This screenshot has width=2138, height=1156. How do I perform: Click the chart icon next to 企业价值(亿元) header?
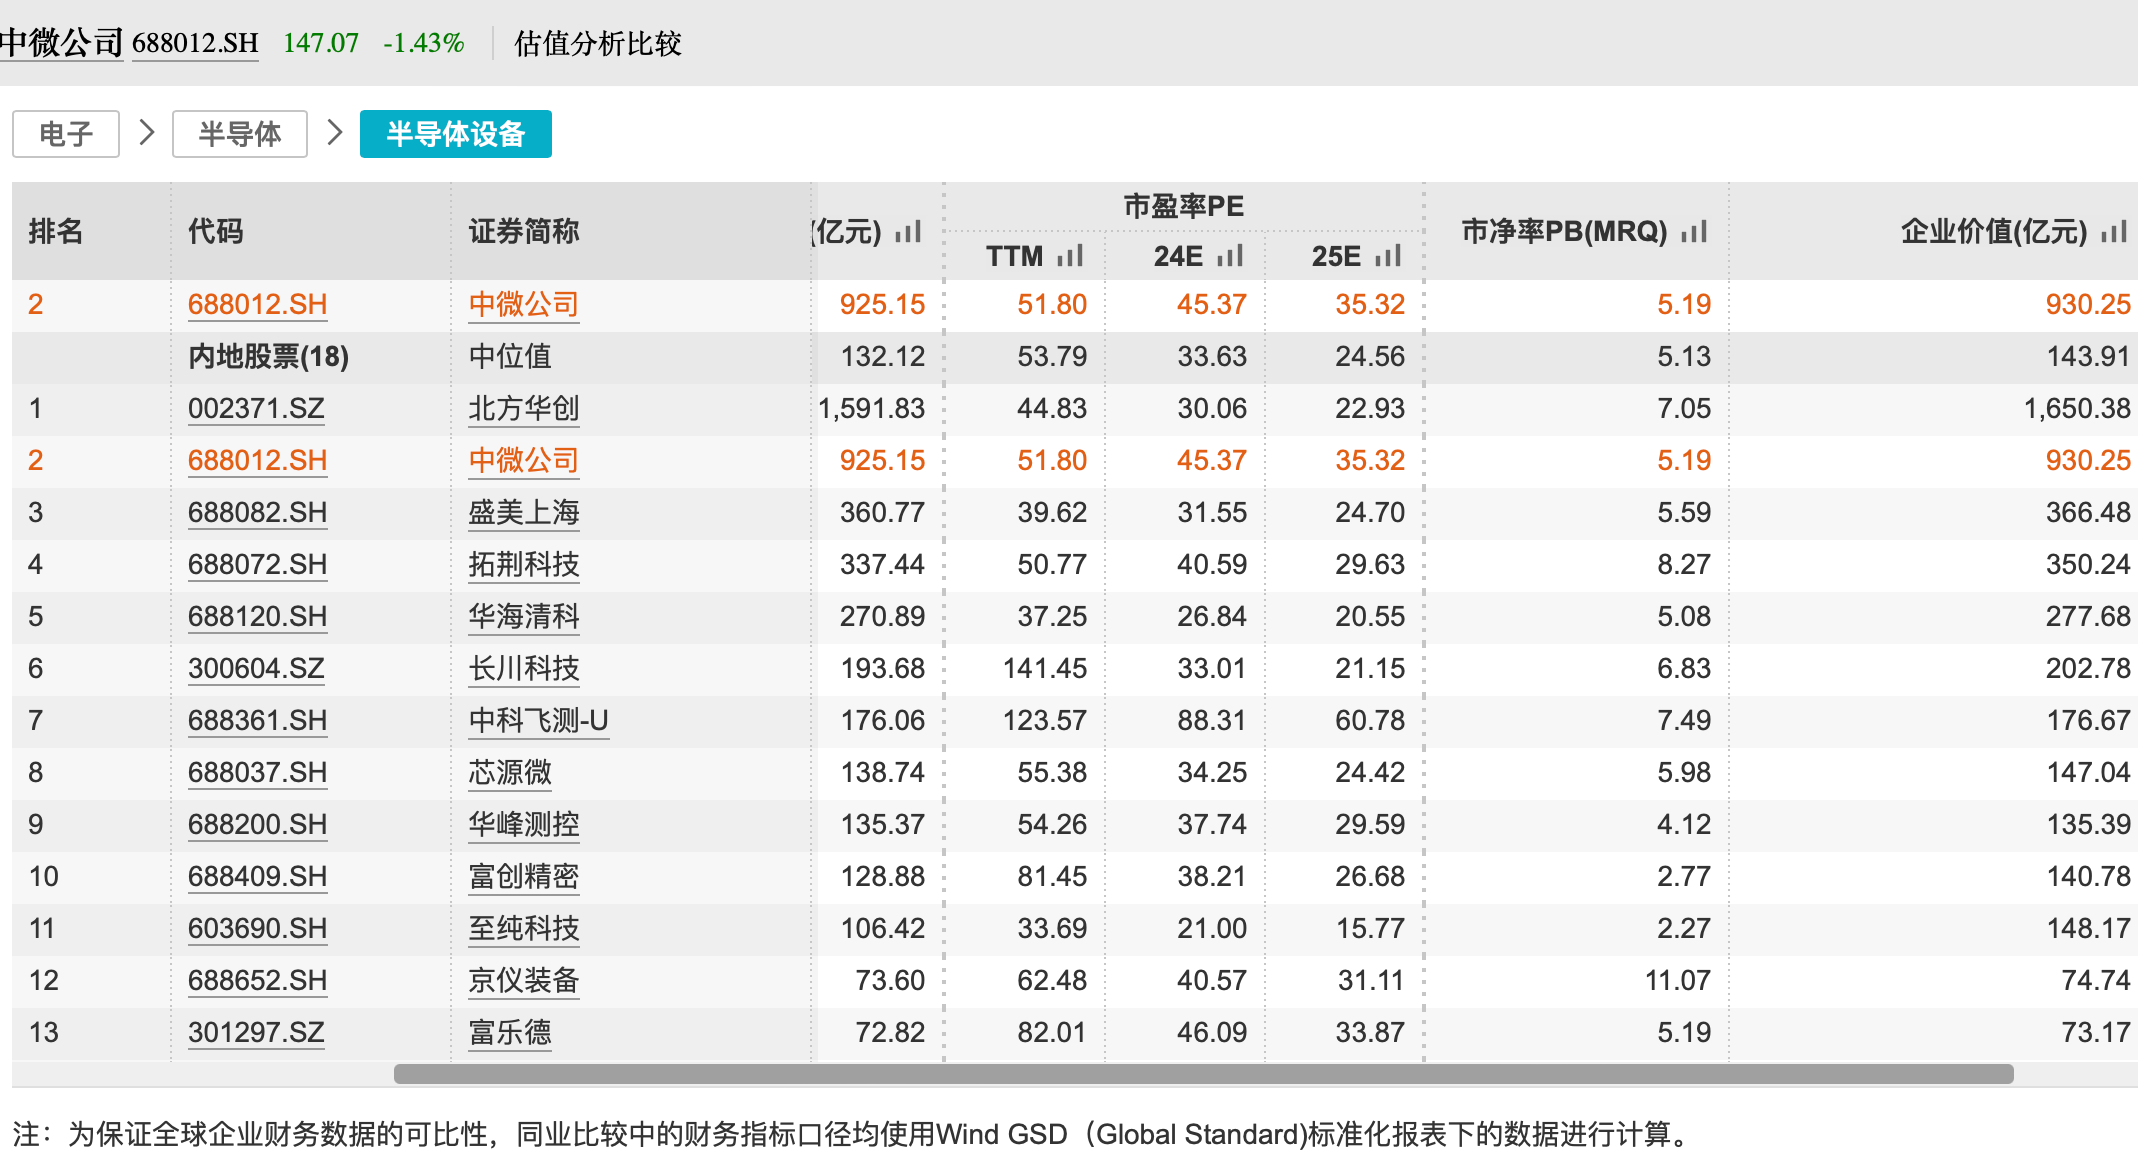click(x=2115, y=232)
